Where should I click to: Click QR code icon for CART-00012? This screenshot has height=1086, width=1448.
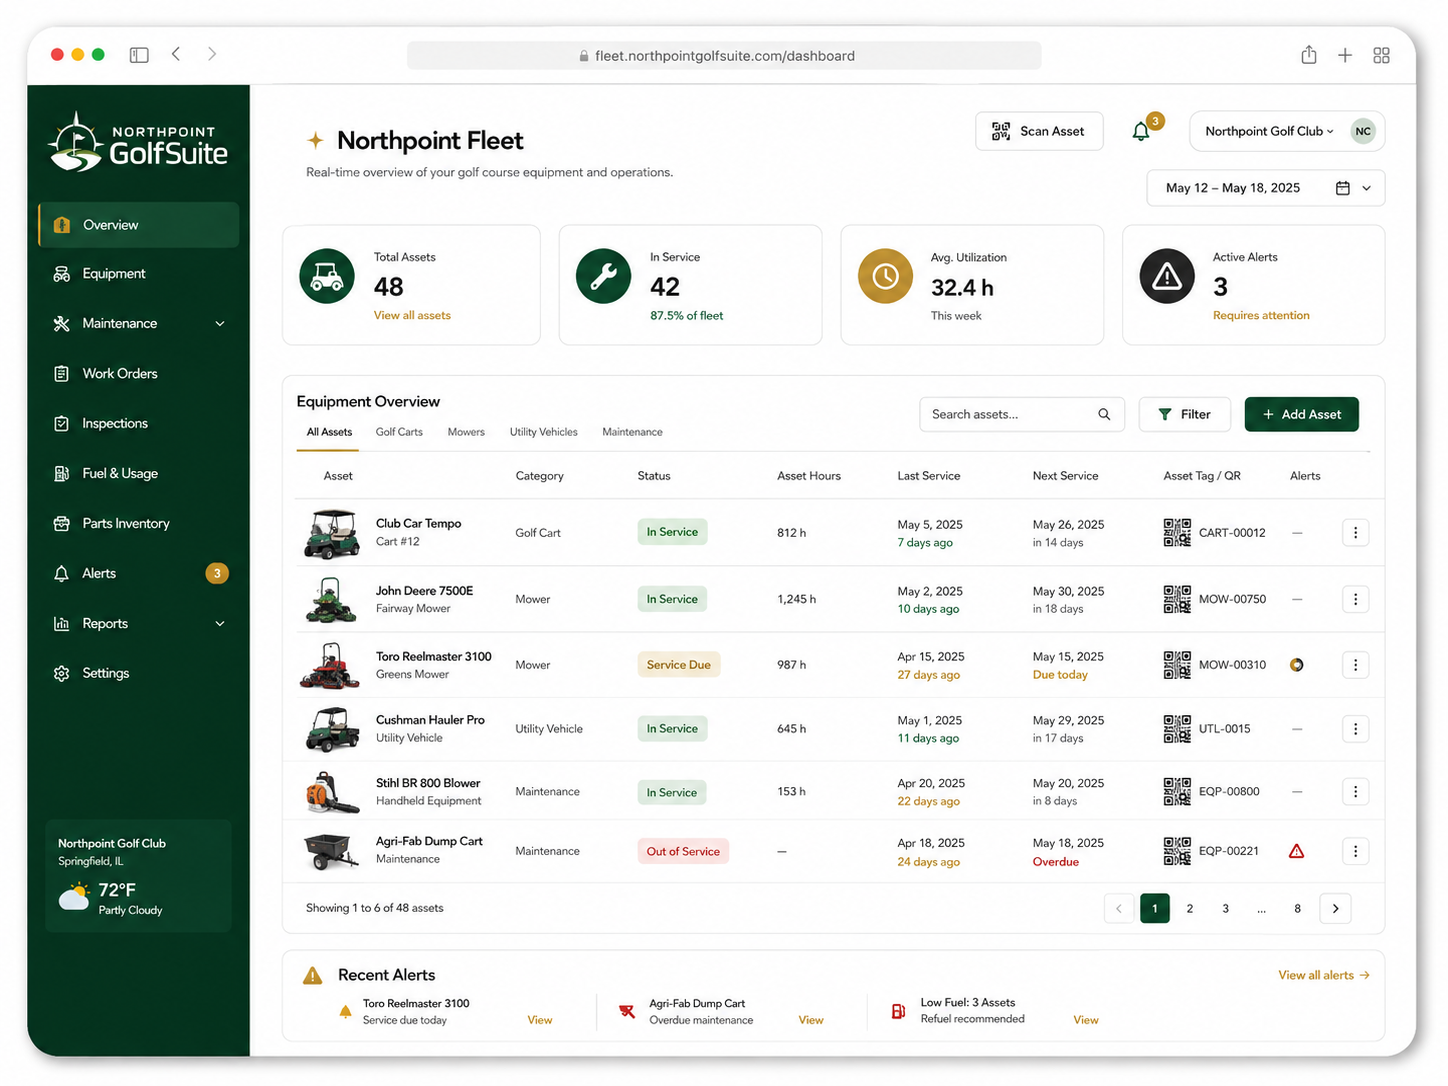click(x=1177, y=532)
